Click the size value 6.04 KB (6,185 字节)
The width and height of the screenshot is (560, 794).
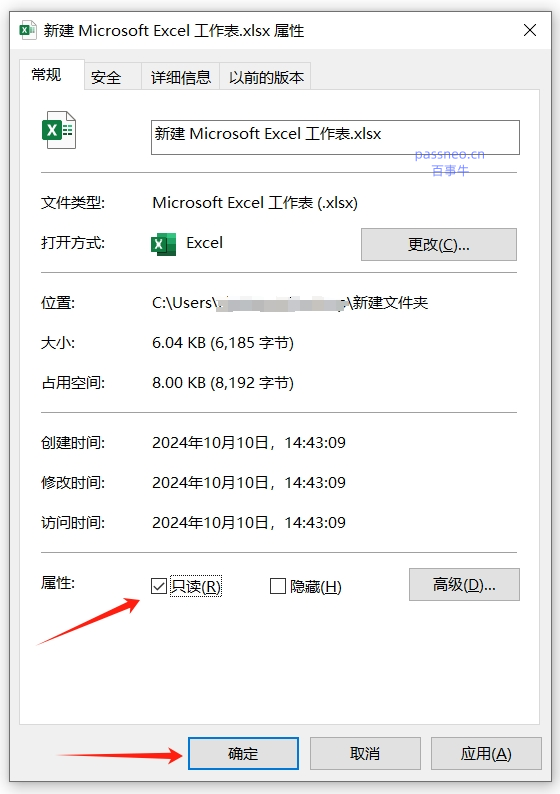click(223, 343)
